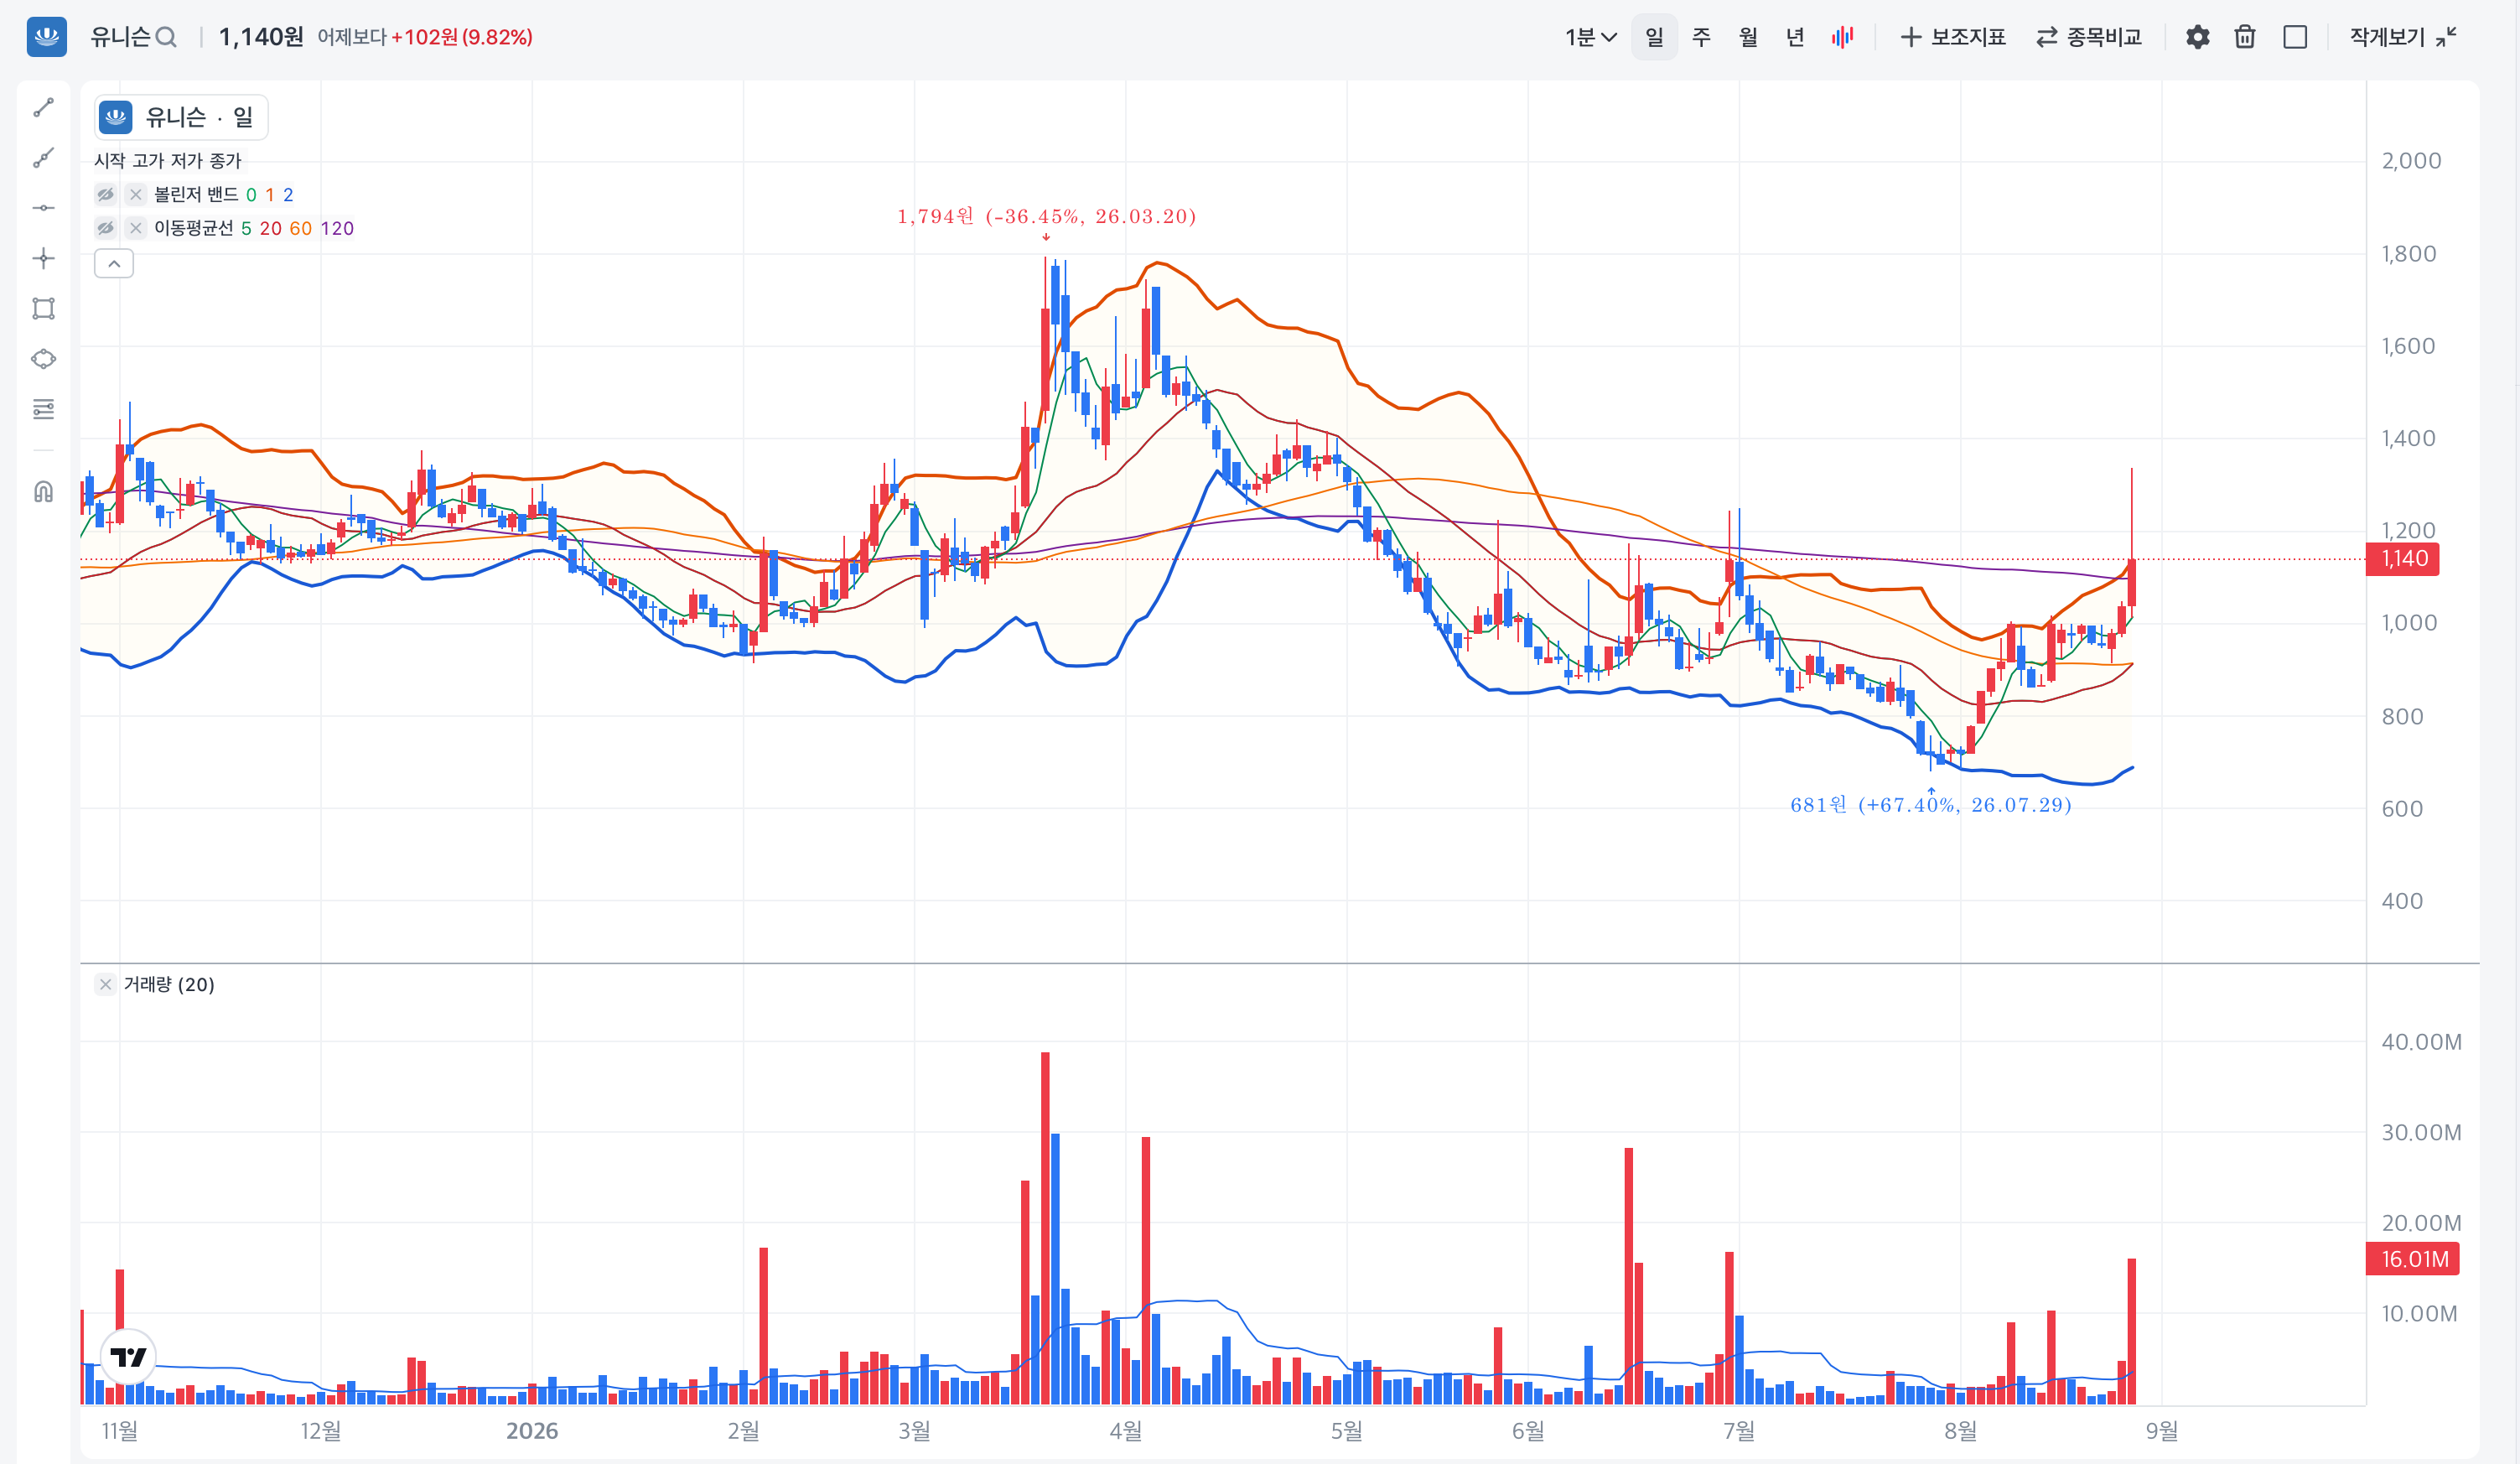Click the 681원 low price annotation
The image size is (2520, 1464).
(x=1930, y=805)
